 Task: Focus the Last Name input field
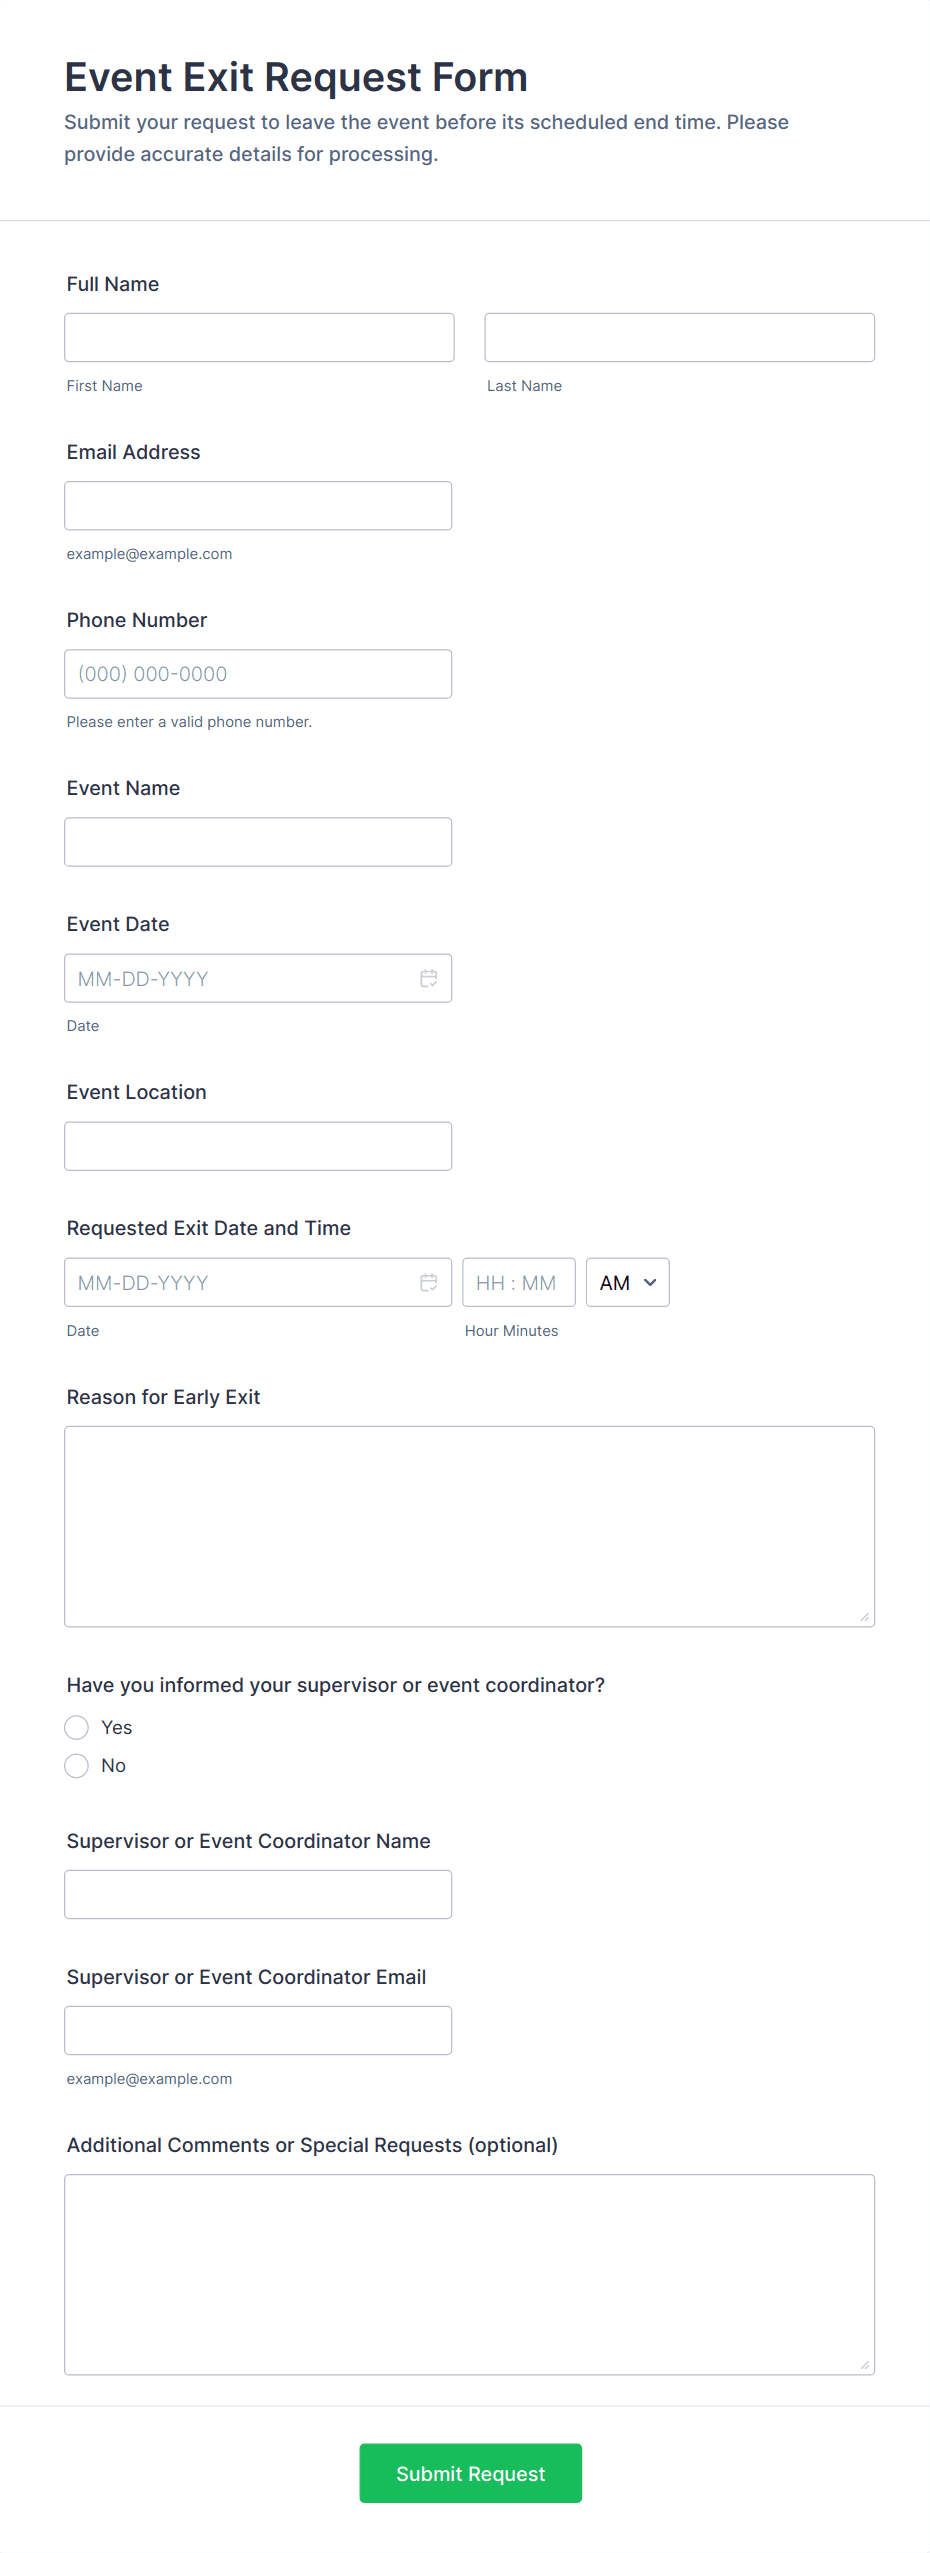[x=679, y=337]
